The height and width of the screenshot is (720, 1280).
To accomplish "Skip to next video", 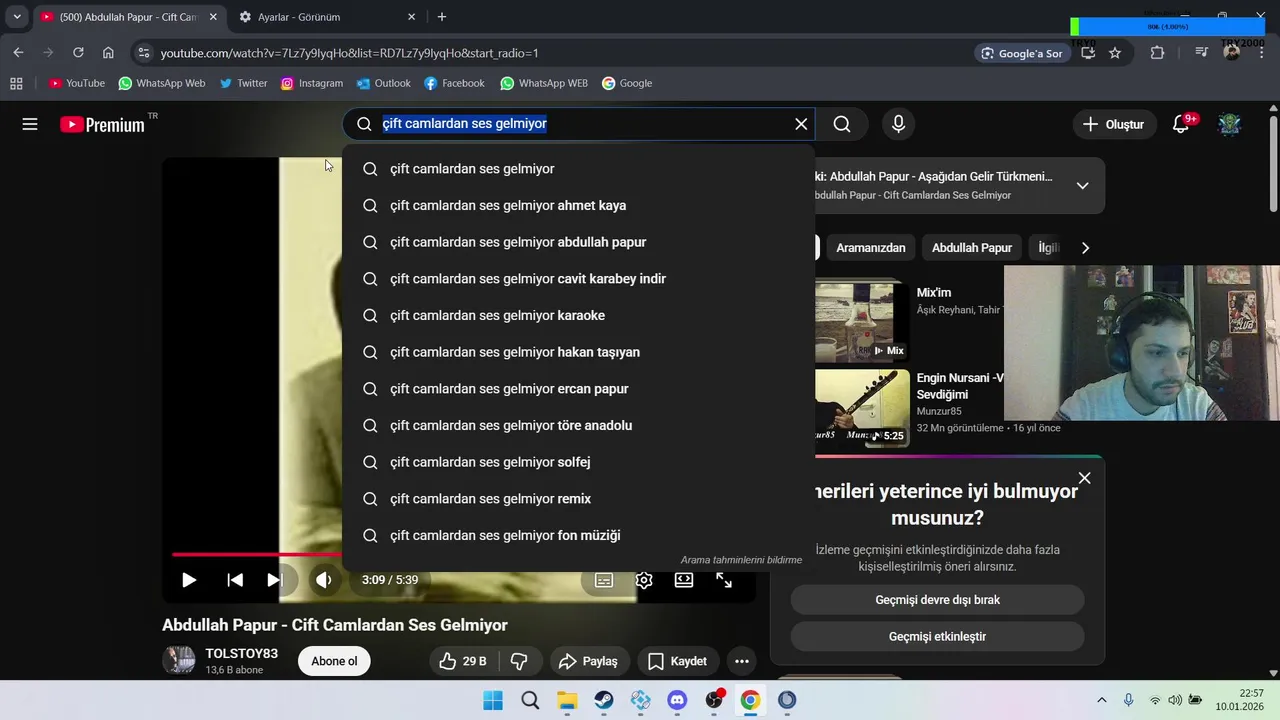I will (274, 580).
